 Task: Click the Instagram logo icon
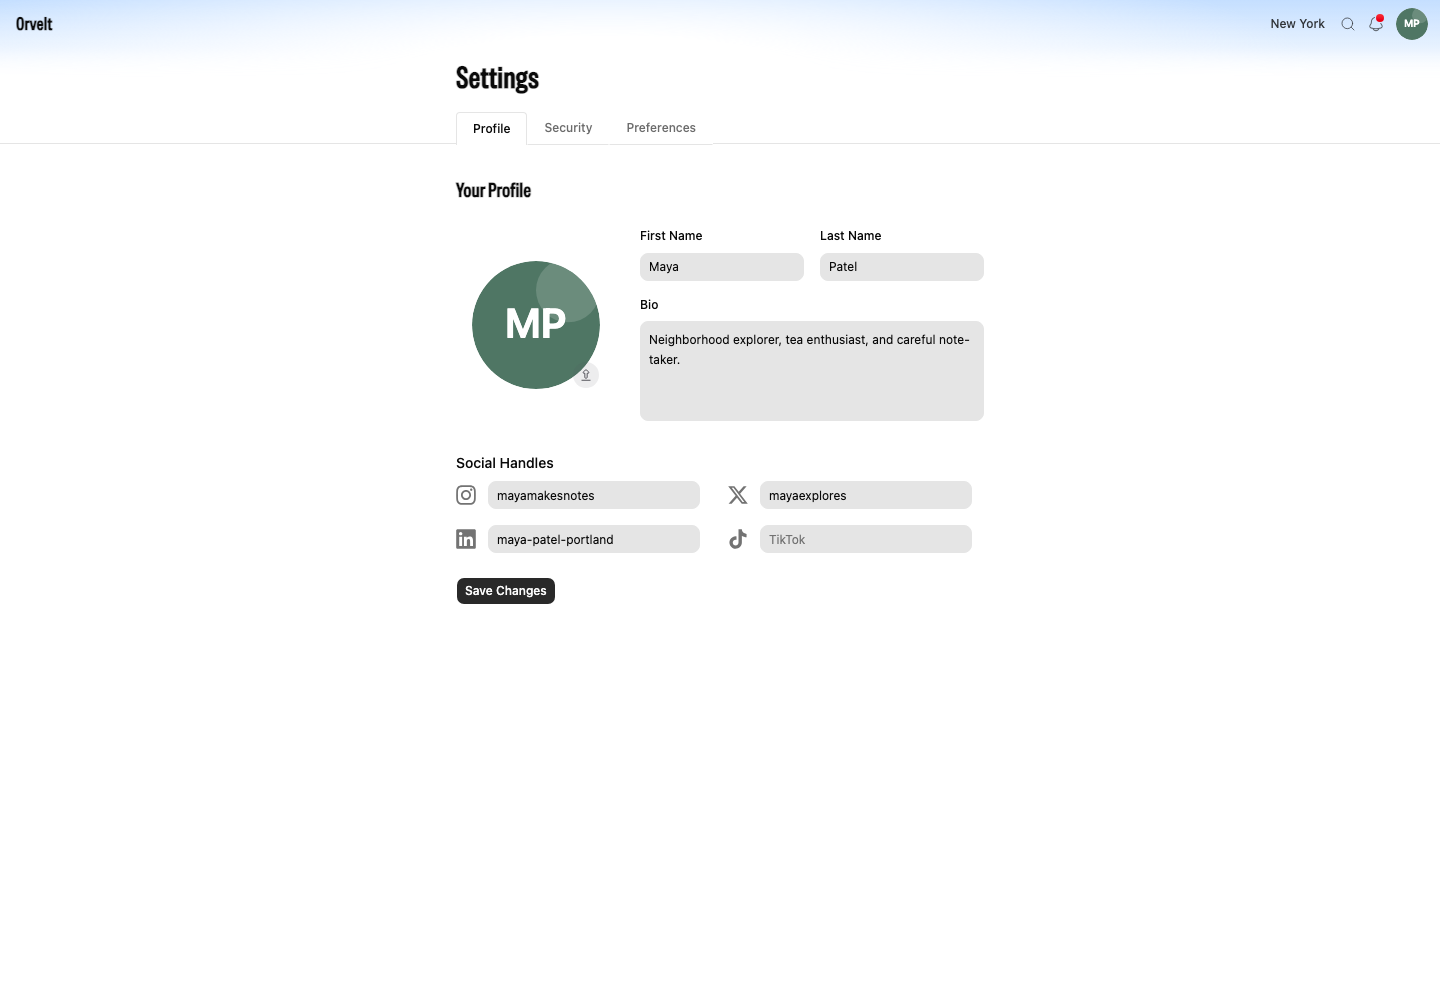click(x=466, y=495)
